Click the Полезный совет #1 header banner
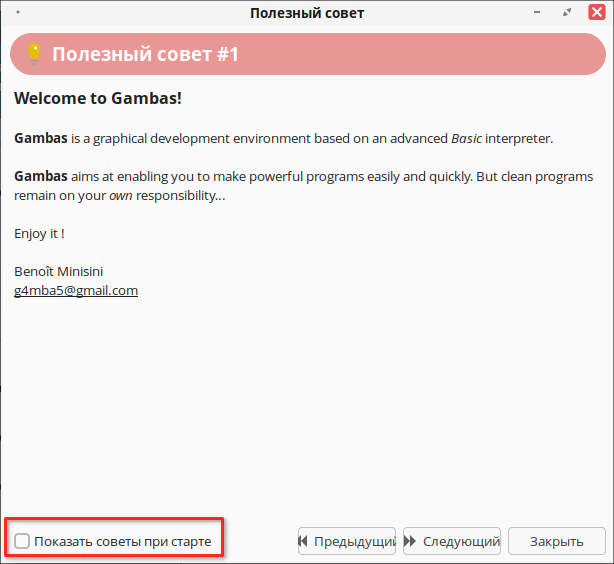 306,54
